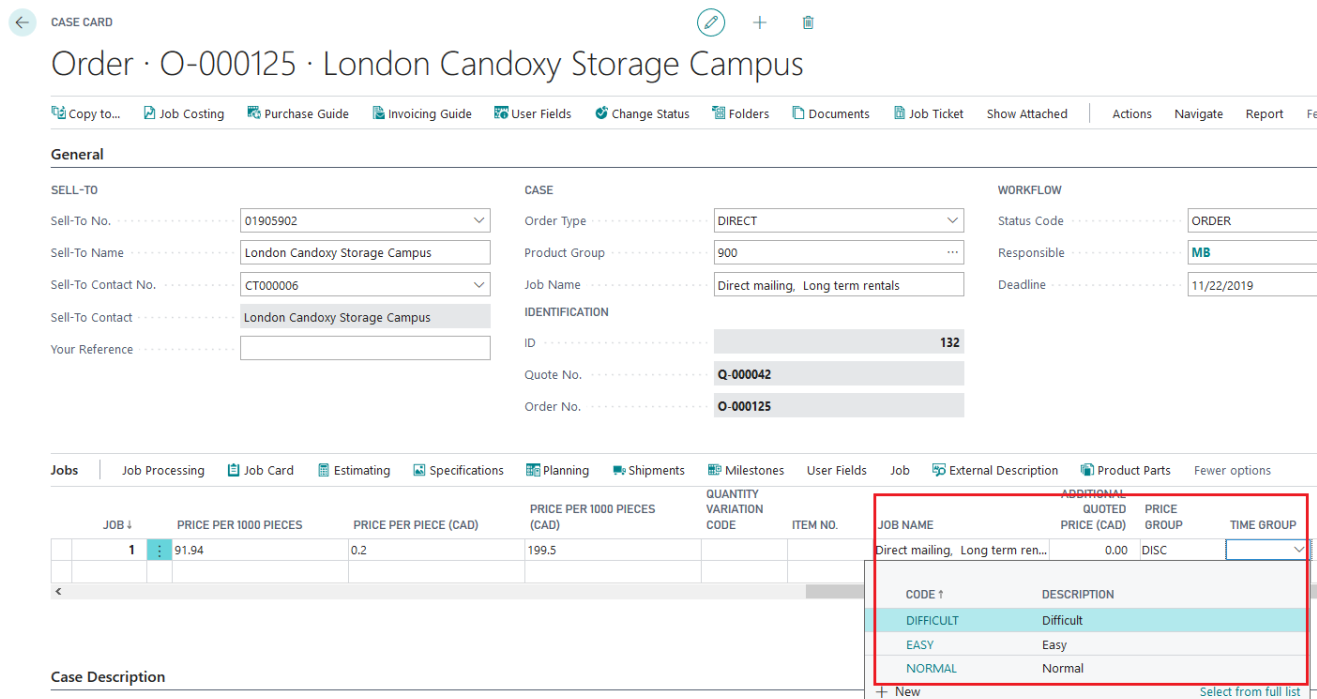
Task: Click Product Group lookup ellipsis button
Action: pyautogui.click(x=952, y=253)
